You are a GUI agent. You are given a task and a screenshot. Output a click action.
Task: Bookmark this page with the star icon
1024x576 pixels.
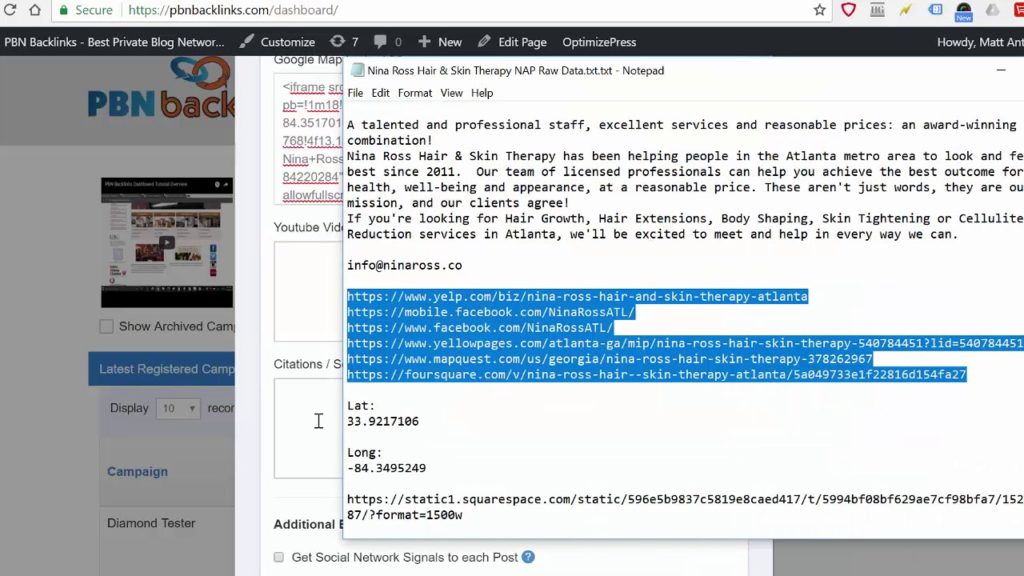[x=820, y=10]
